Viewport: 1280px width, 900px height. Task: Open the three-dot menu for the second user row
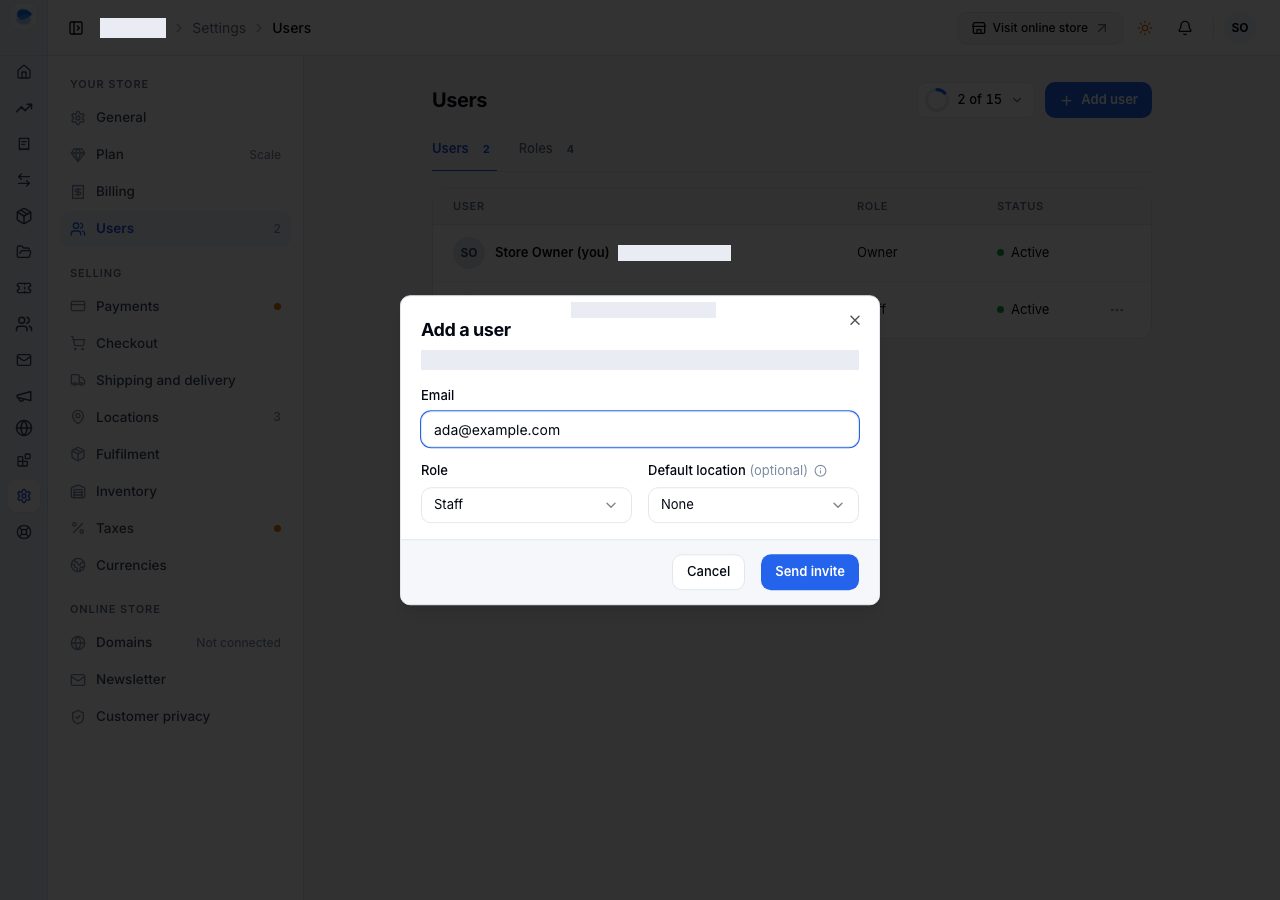[x=1117, y=310]
